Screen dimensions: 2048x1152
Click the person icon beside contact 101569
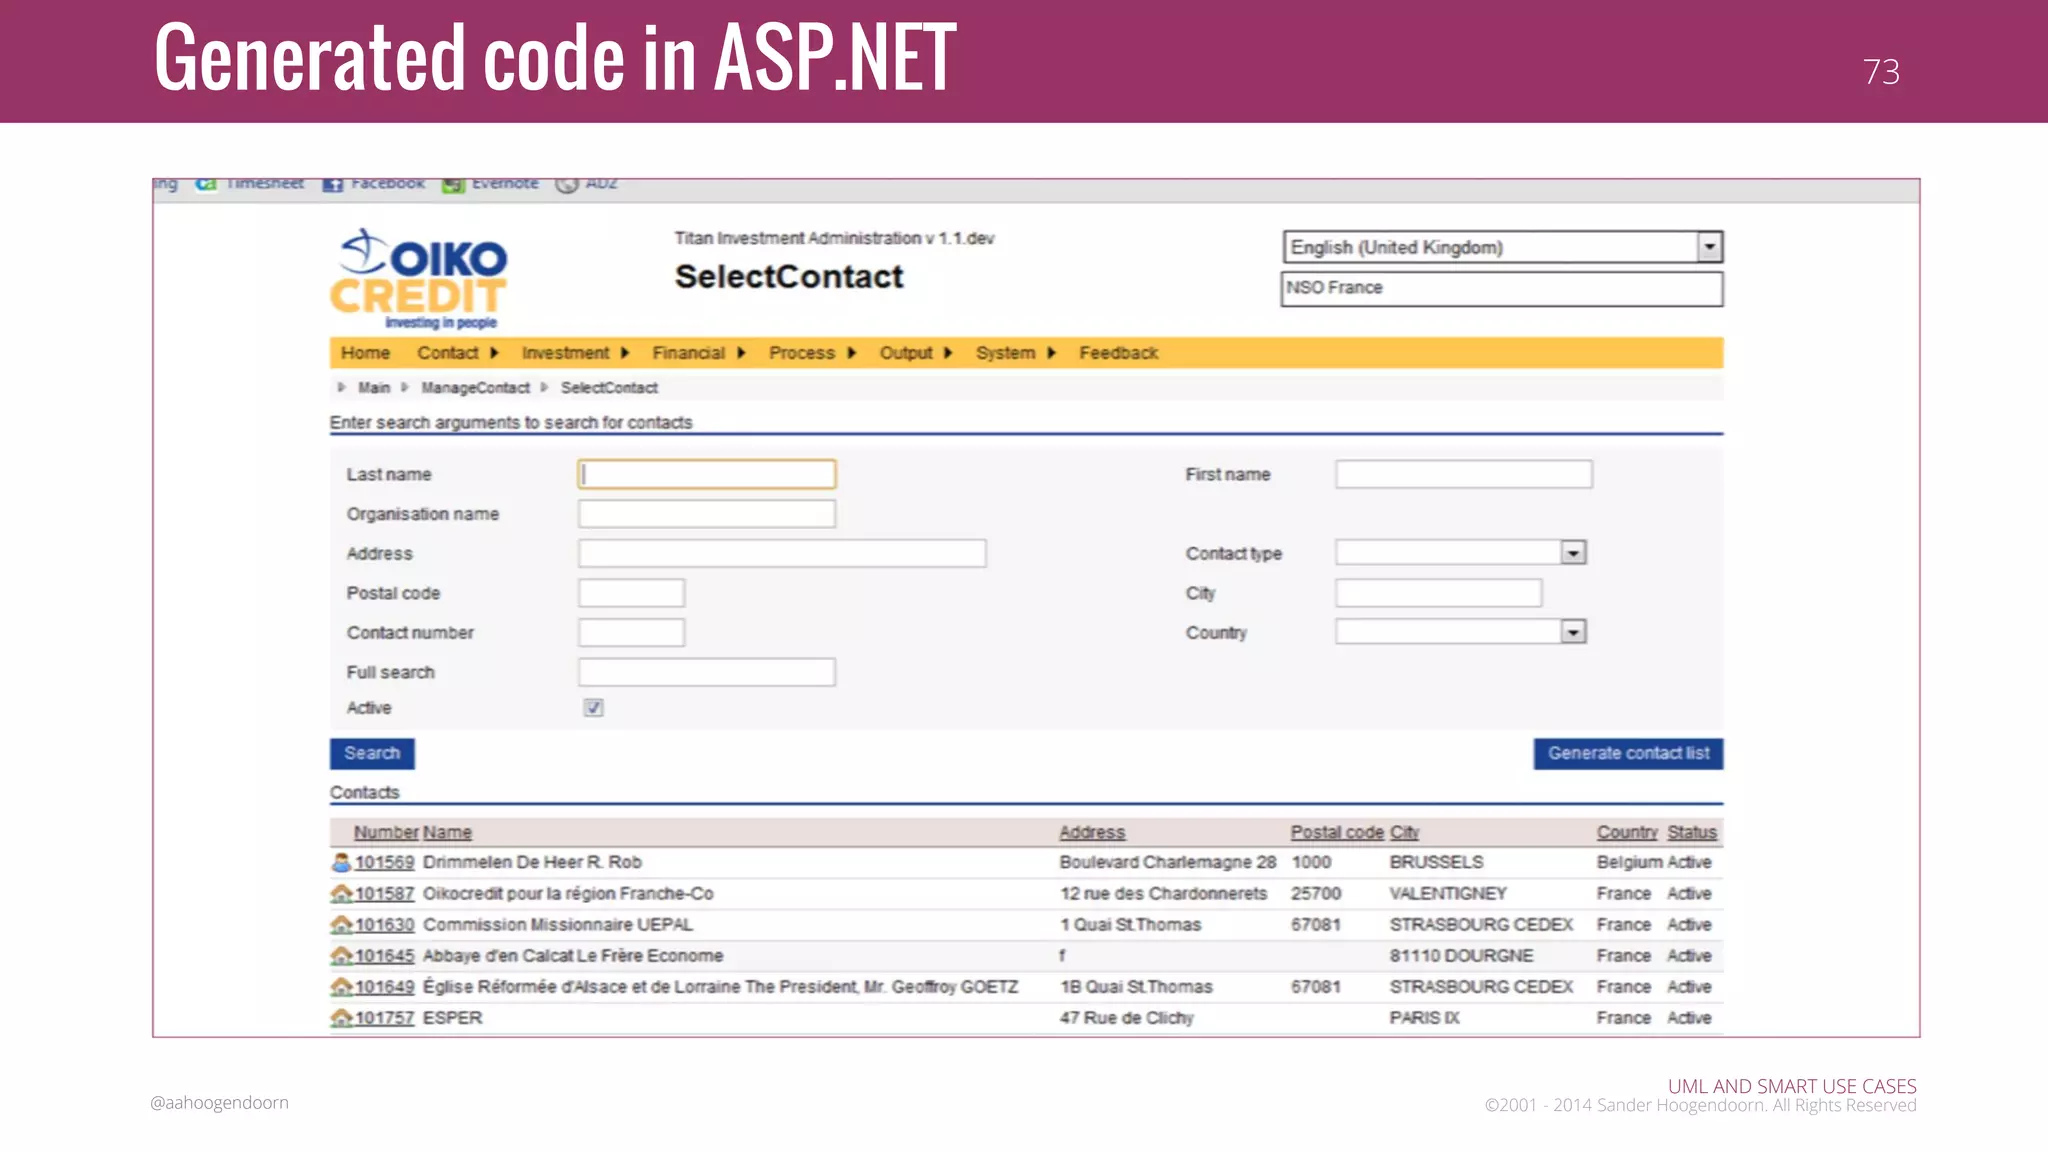point(341,862)
